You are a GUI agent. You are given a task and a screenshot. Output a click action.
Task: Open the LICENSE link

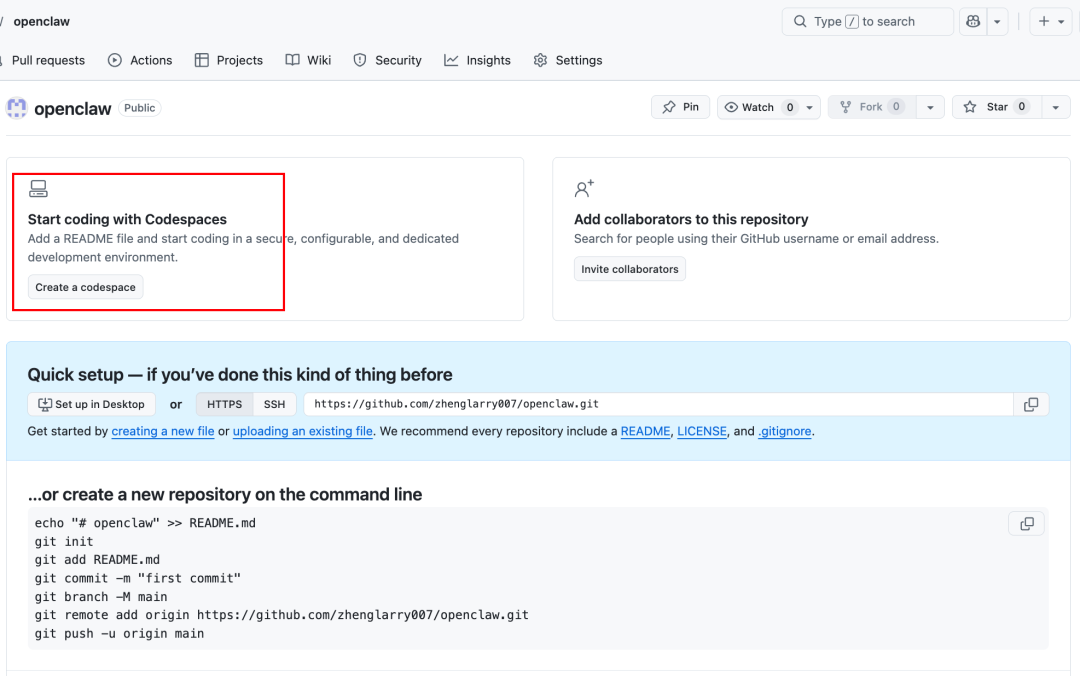[x=702, y=431]
